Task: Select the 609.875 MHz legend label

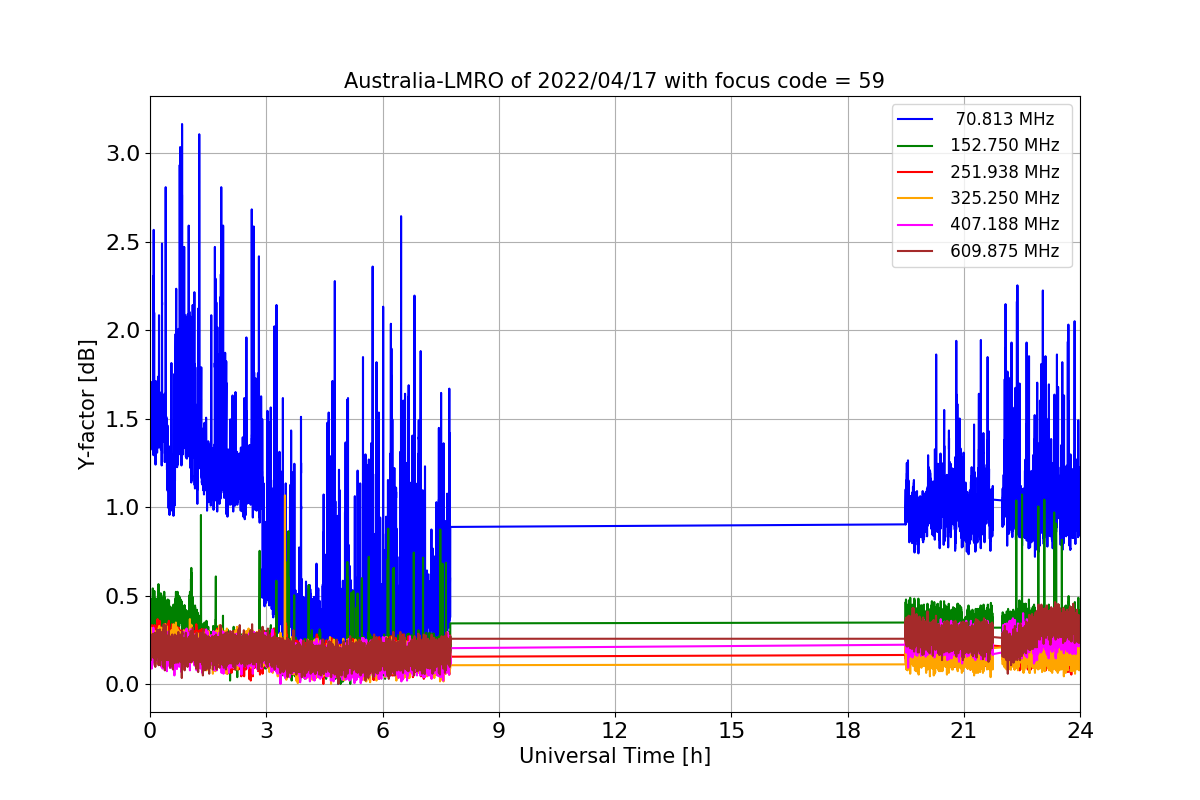Action: (x=1005, y=251)
